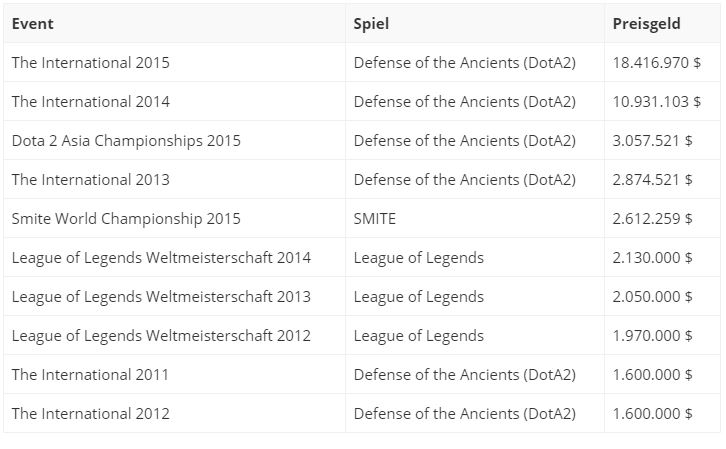This screenshot has height=449, width=726.
Task: Select the 2.612.259 $ prize amount
Action: 653,218
